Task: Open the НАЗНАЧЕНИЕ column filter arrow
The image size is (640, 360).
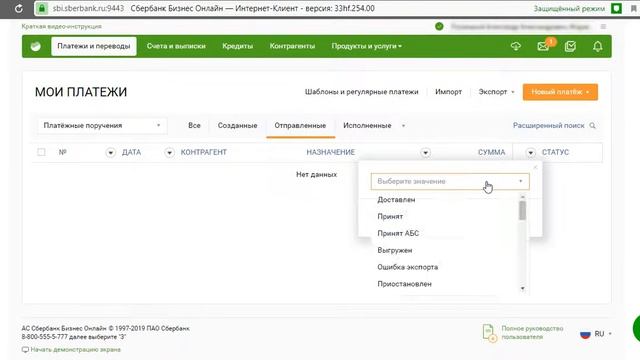Action: click(425, 153)
